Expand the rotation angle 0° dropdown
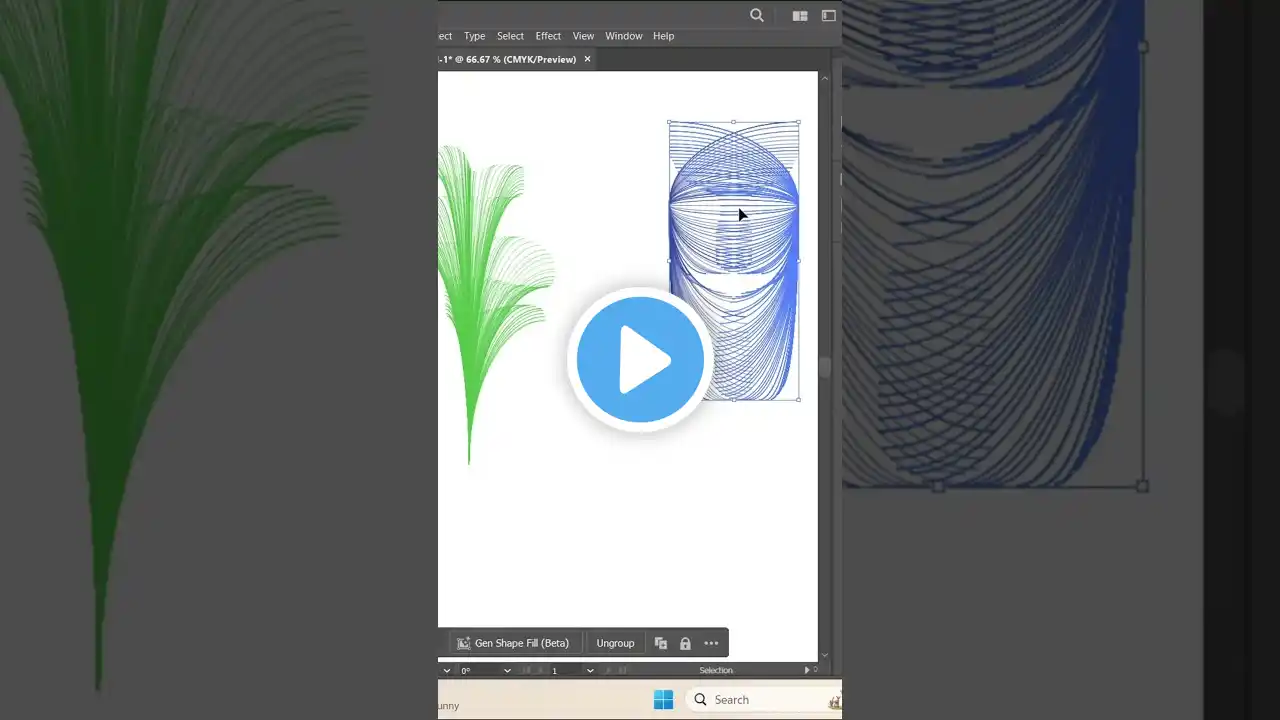Screen dimensions: 1280x720 click(x=507, y=670)
